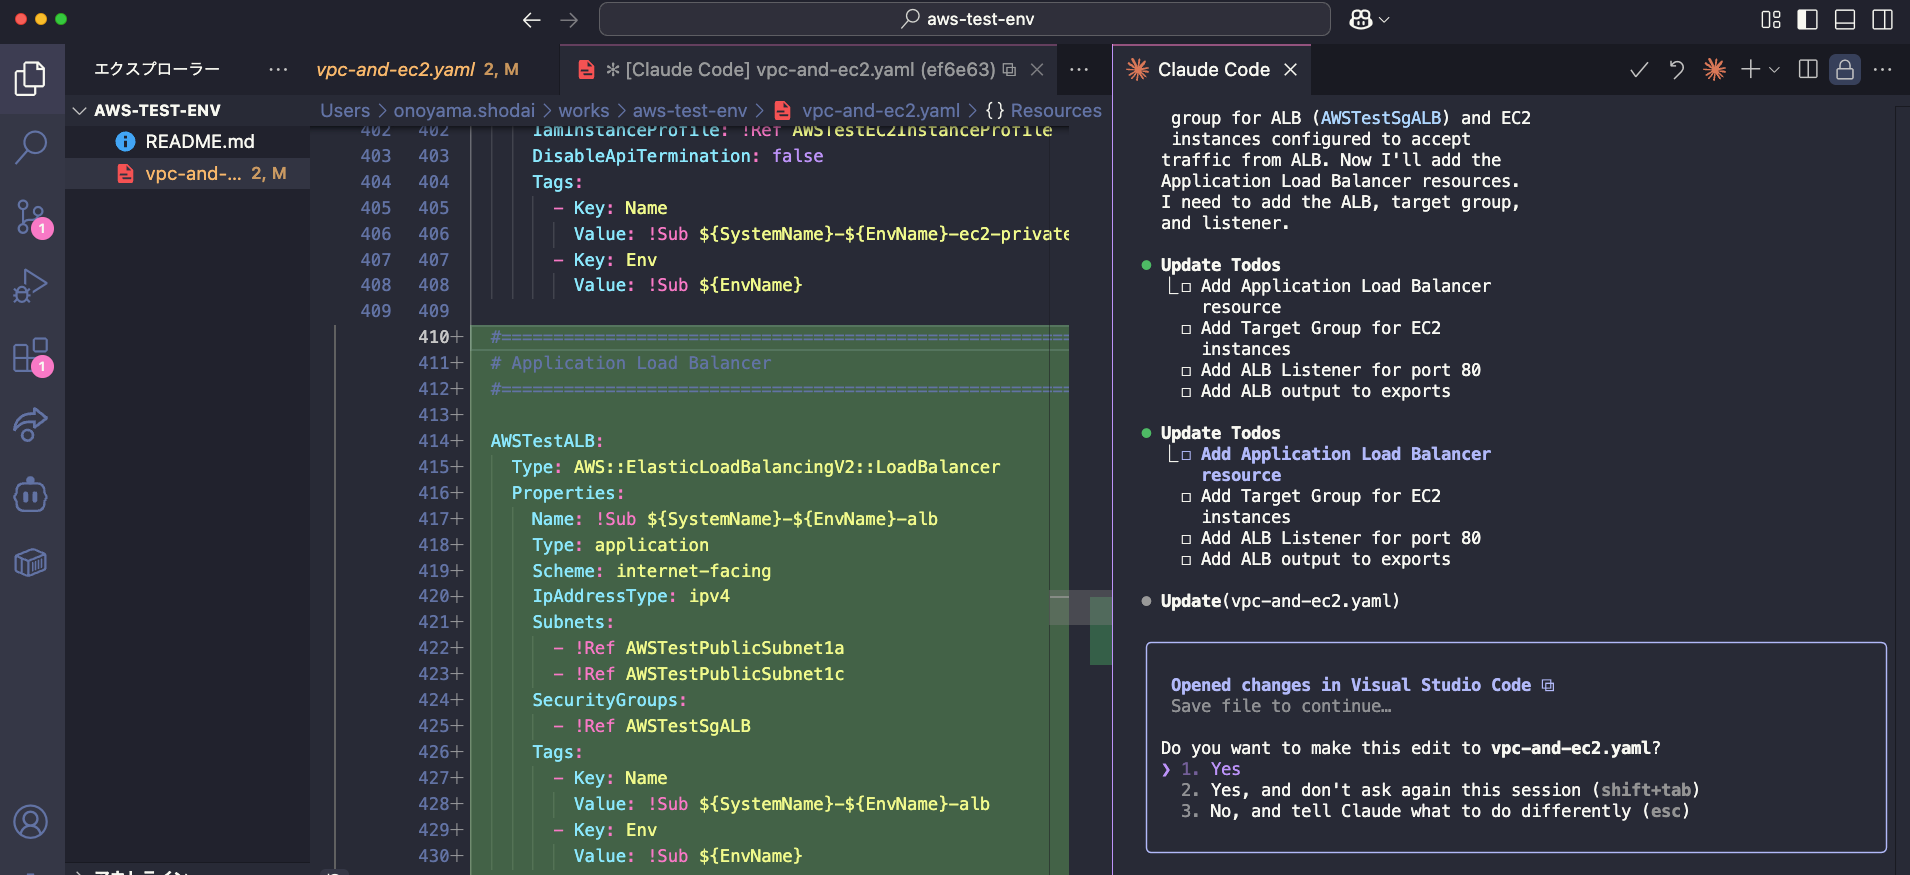Open Run and Debug view
The image size is (1910, 875).
(x=31, y=286)
